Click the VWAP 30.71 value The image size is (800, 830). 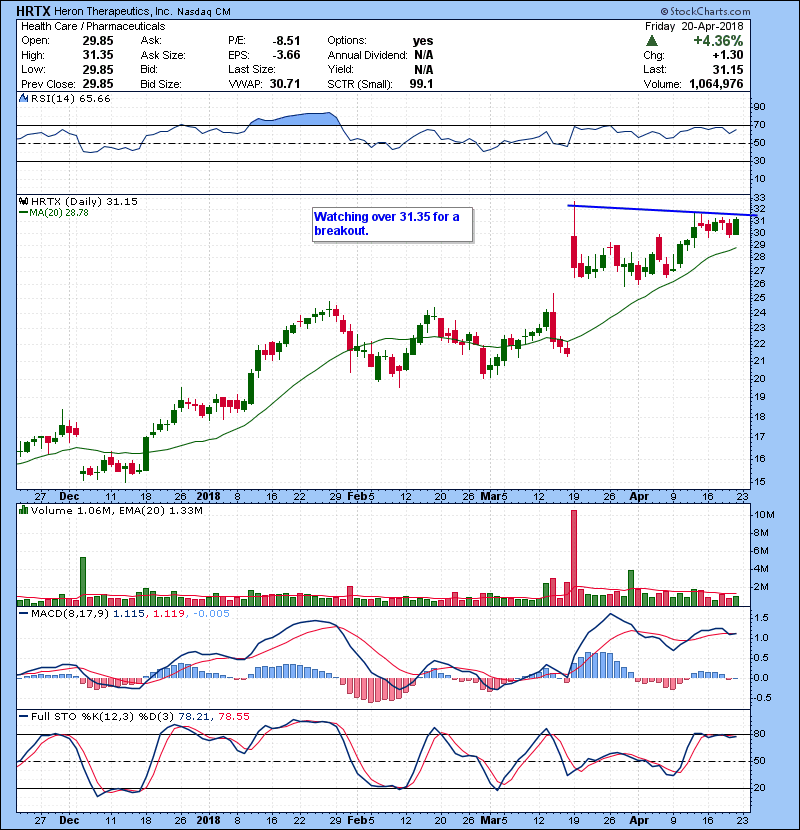tap(285, 84)
